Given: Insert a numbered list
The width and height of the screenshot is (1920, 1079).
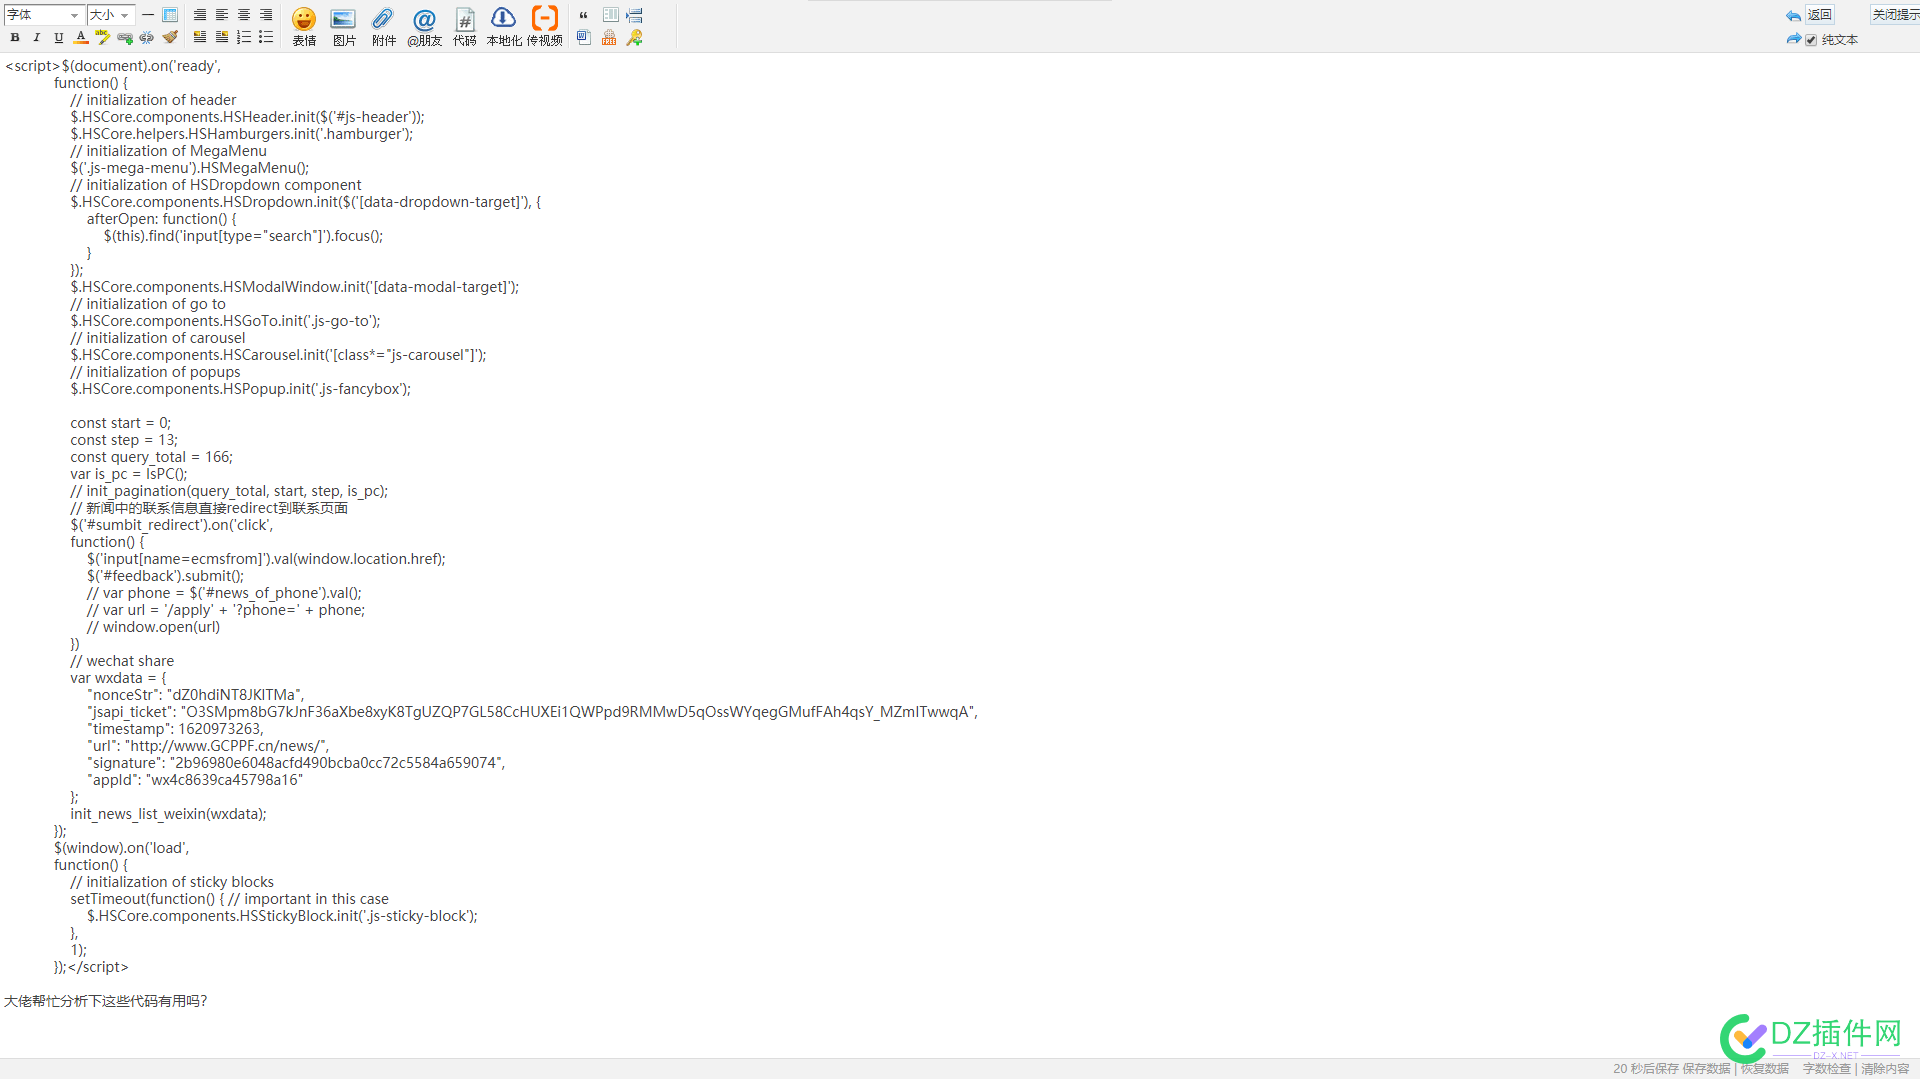Looking at the screenshot, I should [244, 37].
